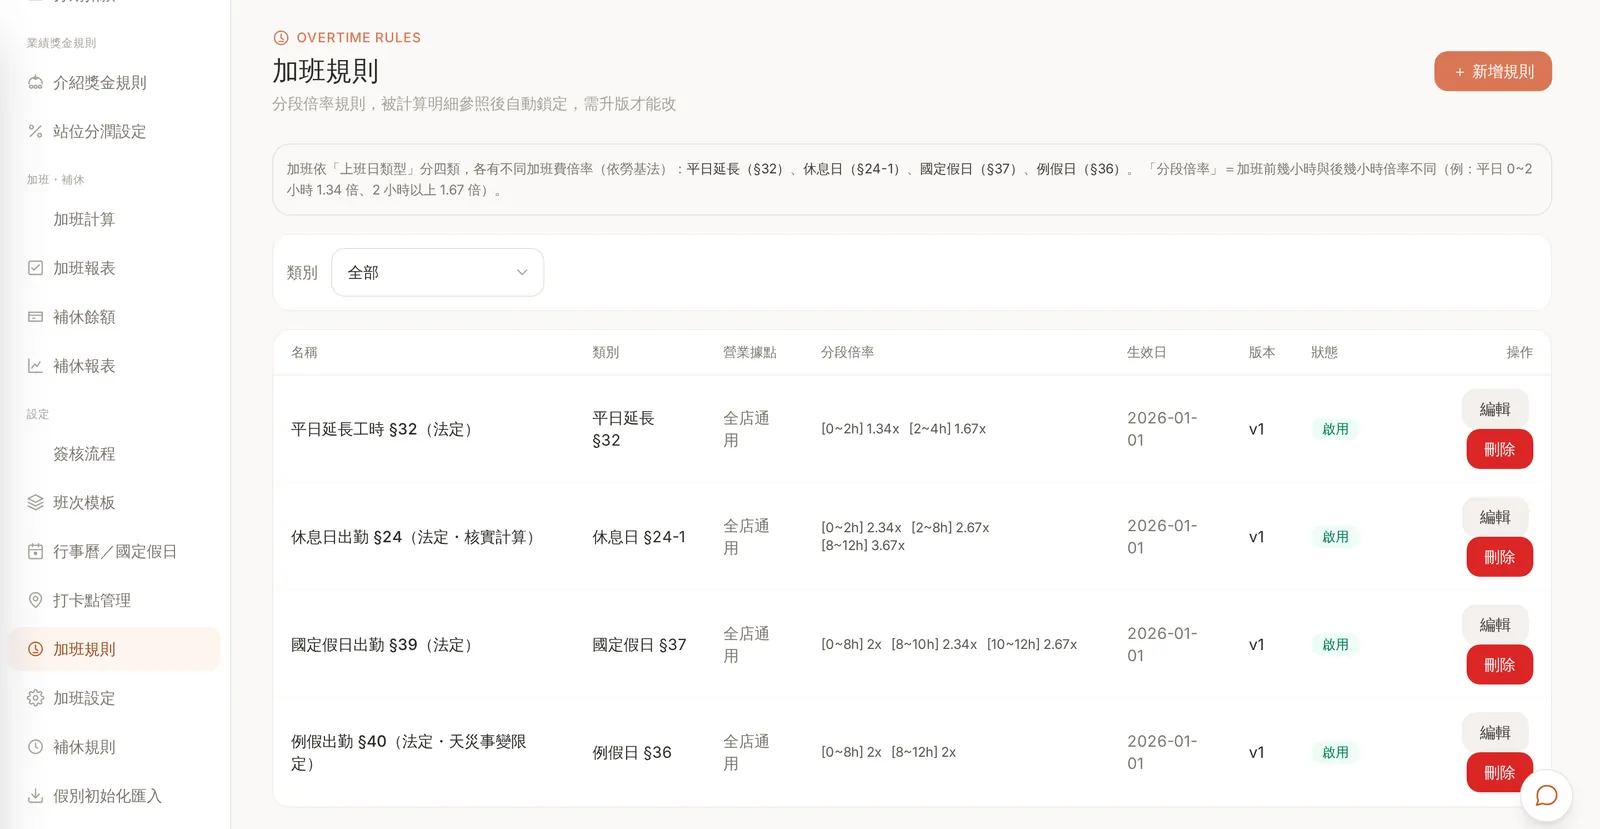The width and height of the screenshot is (1600, 829).
Task: Click the 名稱 column header
Action: [x=304, y=353]
